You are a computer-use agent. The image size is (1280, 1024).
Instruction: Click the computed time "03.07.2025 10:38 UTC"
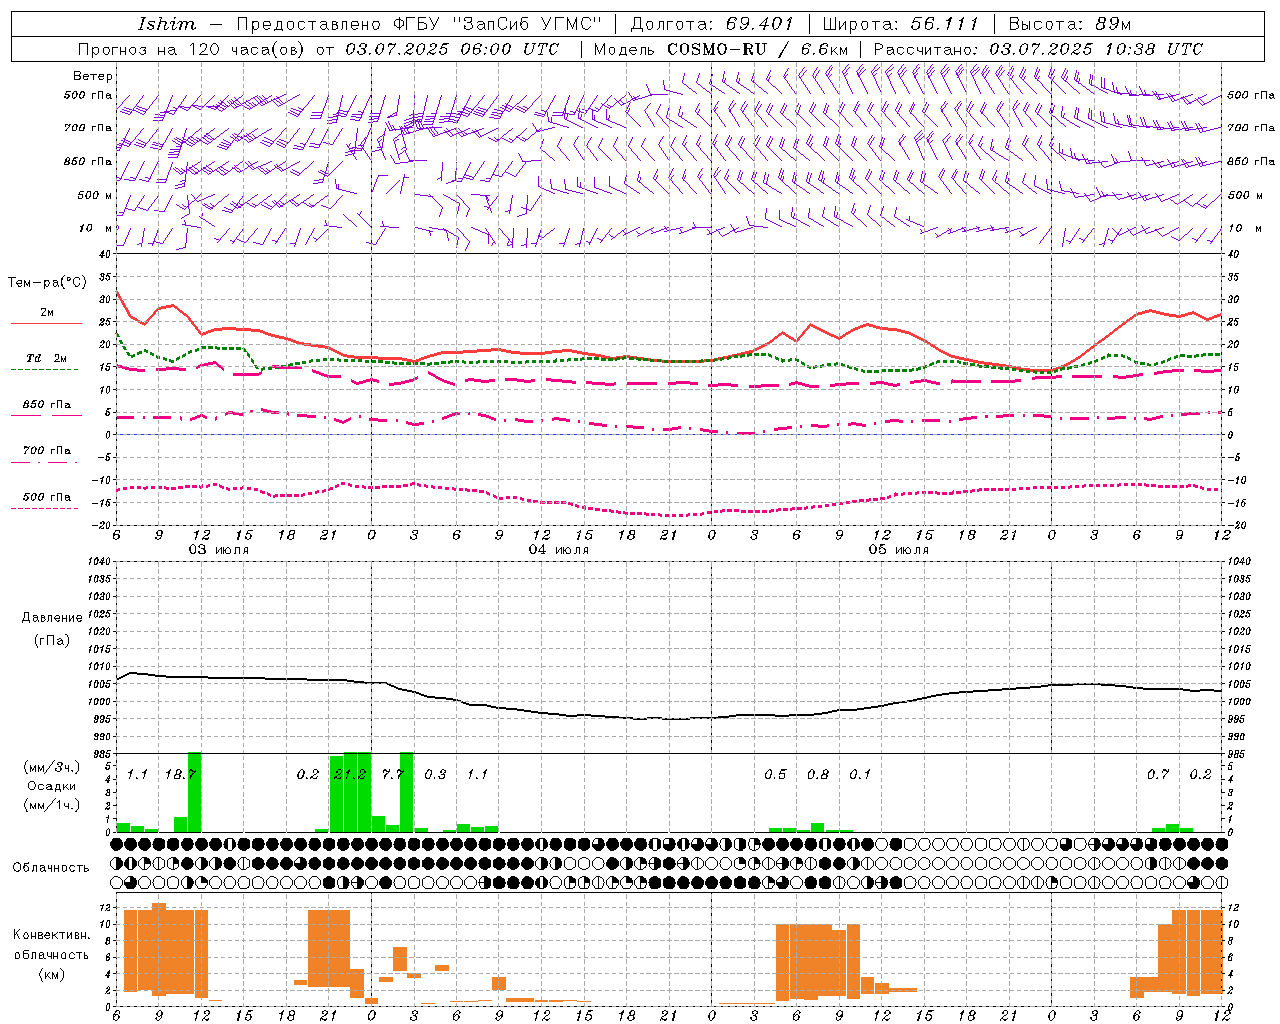(x=1096, y=49)
